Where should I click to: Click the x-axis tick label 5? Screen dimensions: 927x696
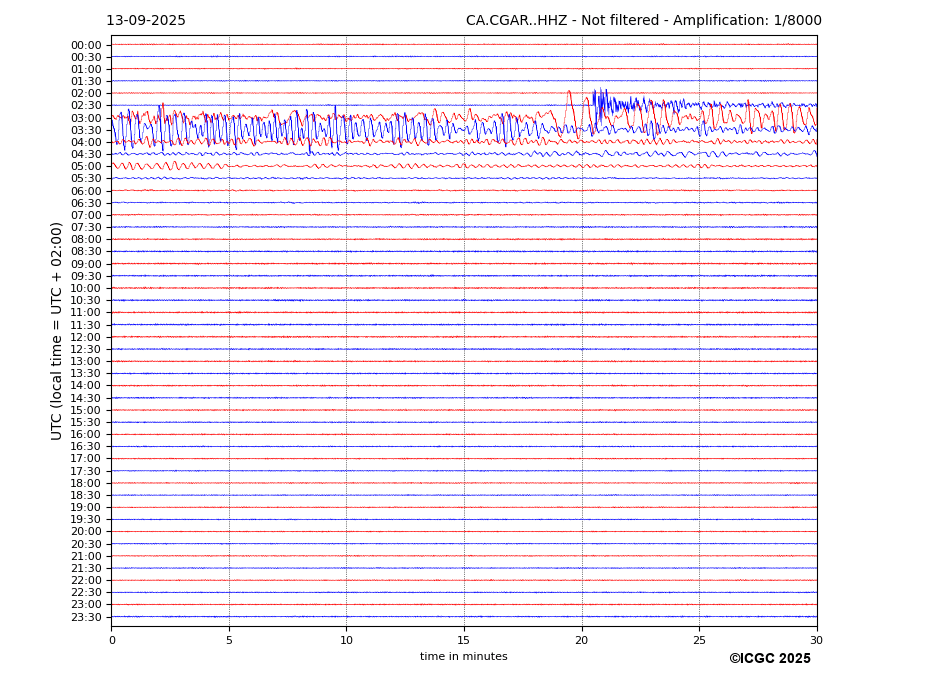pos(229,640)
